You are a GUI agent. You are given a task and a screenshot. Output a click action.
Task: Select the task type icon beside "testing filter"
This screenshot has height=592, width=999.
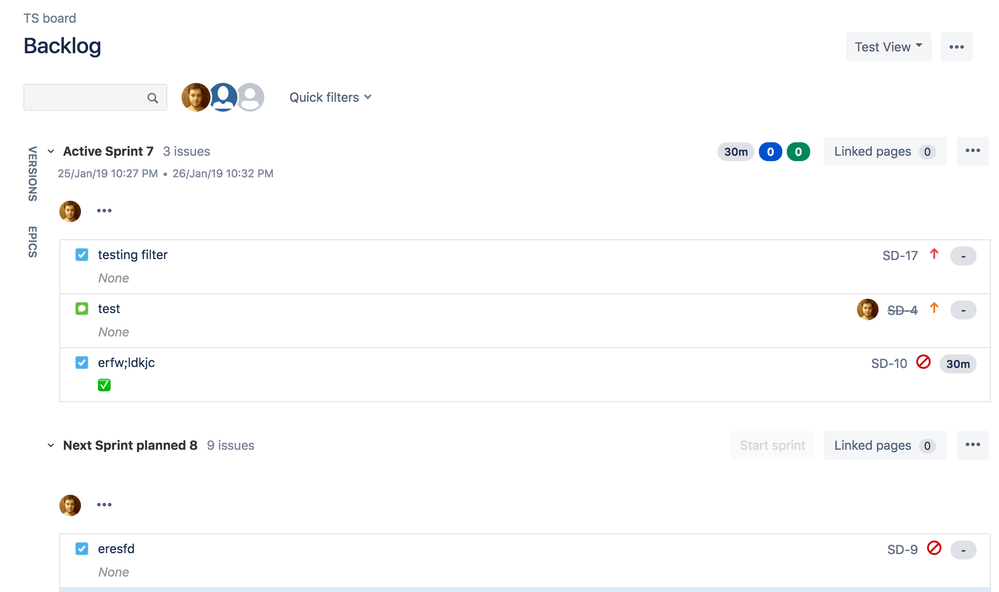click(81, 254)
